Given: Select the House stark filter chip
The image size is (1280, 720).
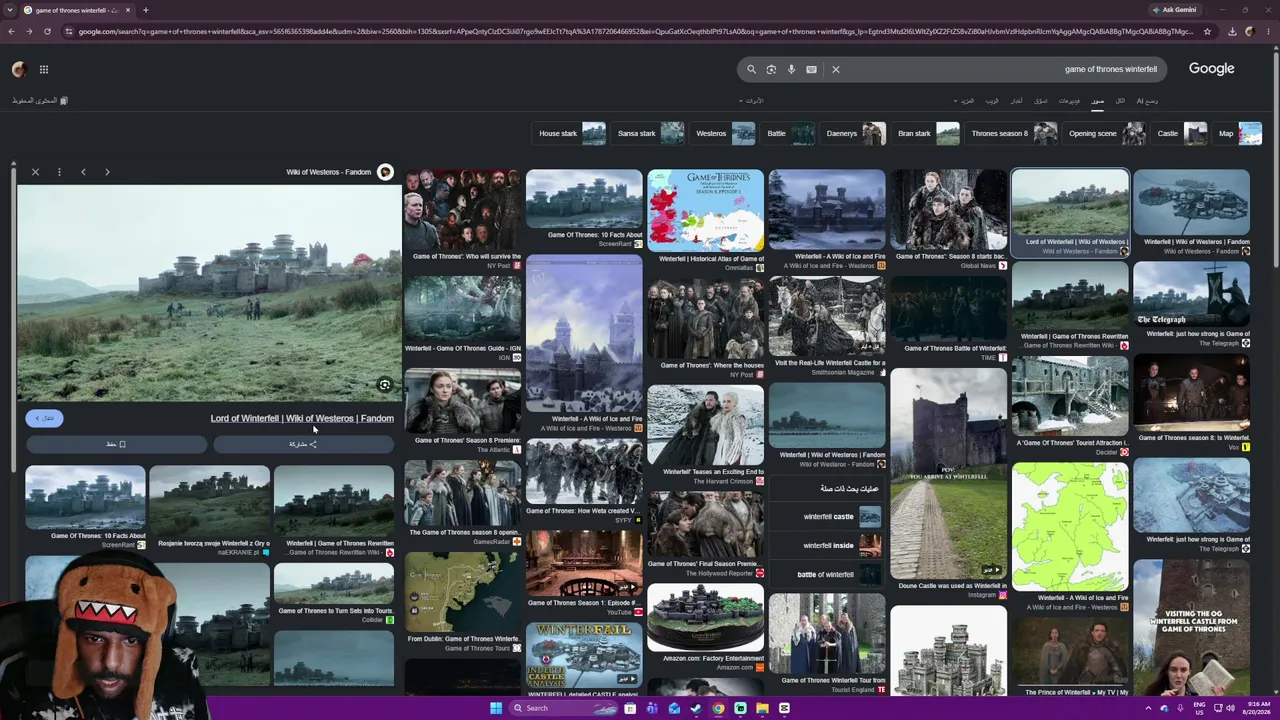Looking at the screenshot, I should [x=571, y=133].
